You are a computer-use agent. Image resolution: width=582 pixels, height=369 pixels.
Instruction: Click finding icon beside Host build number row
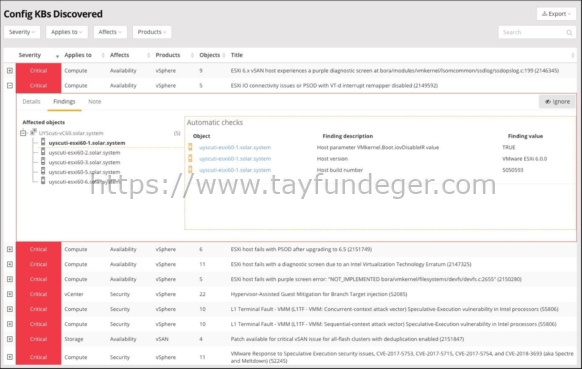click(x=190, y=170)
